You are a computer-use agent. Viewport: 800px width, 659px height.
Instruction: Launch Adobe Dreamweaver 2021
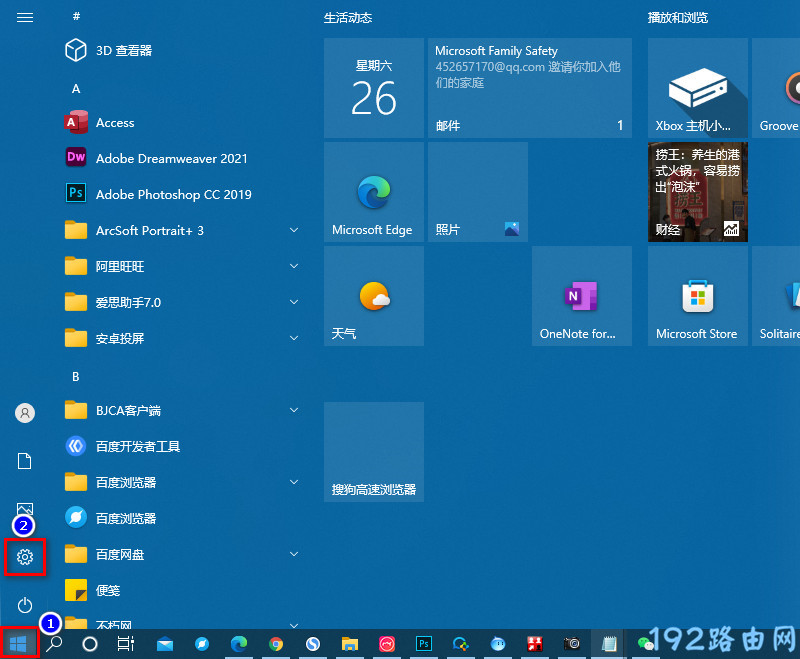pos(170,159)
